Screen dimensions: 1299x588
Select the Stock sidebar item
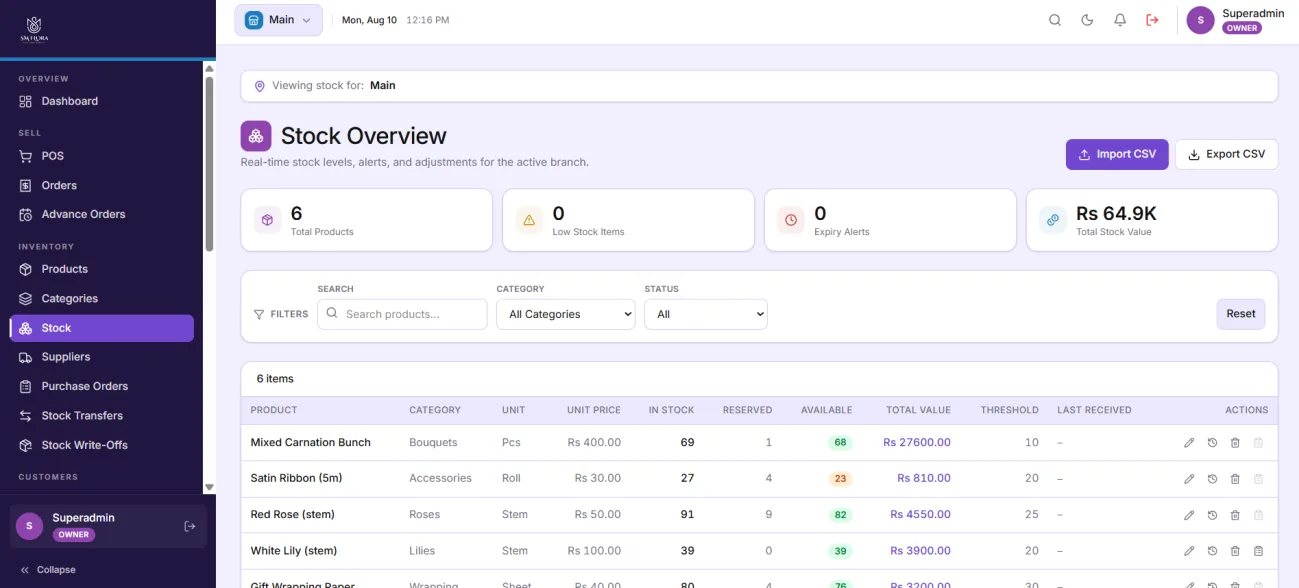(x=101, y=328)
